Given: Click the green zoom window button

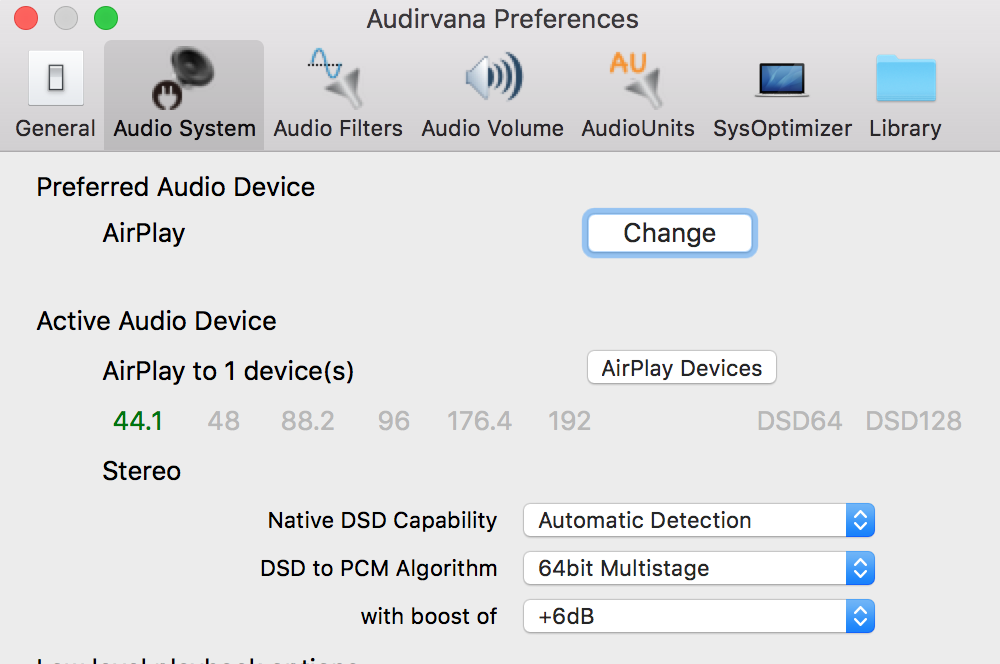Looking at the screenshot, I should (x=105, y=18).
